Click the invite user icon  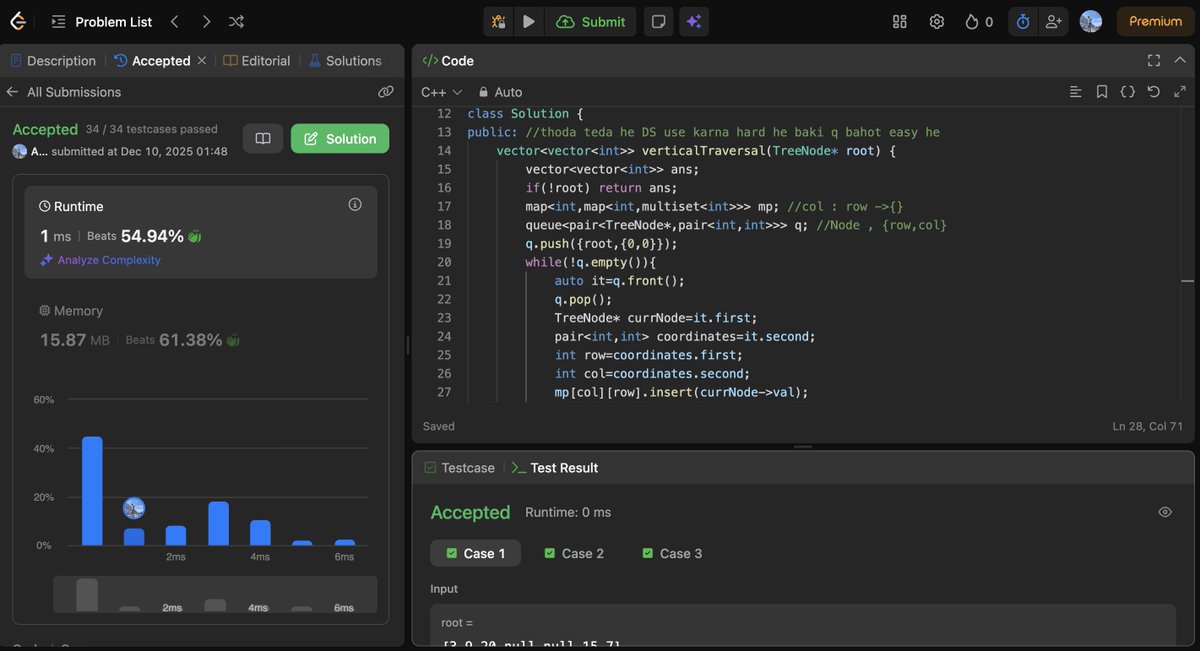pos(1053,21)
